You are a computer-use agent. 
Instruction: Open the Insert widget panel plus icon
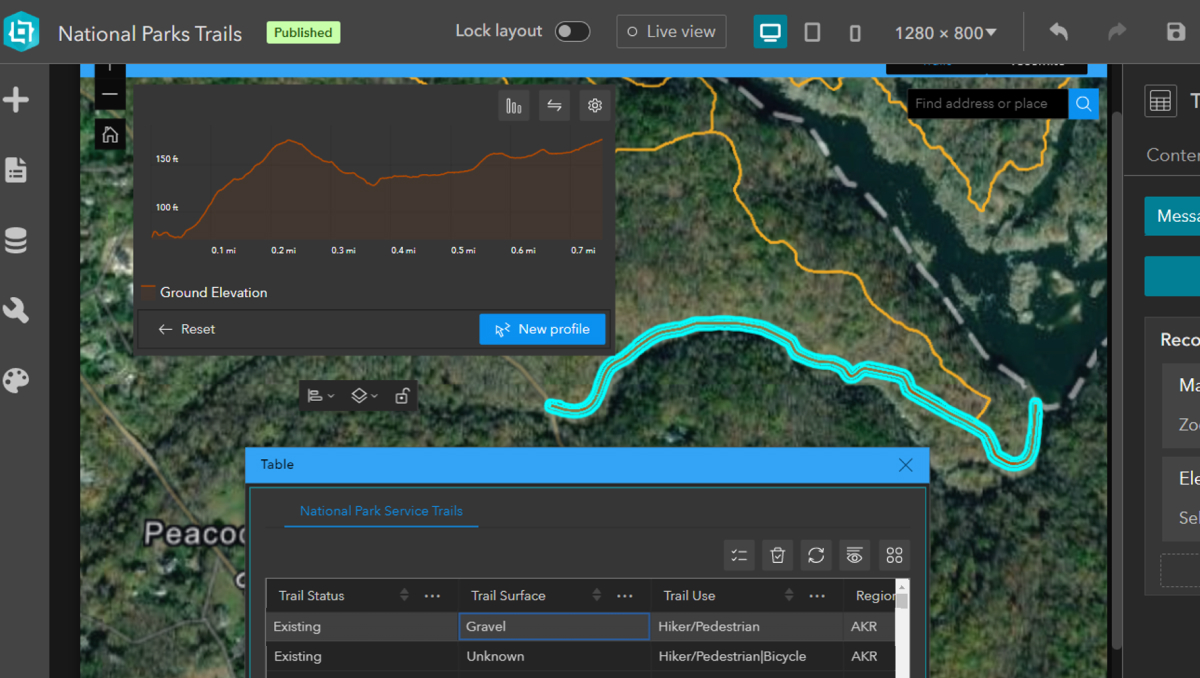click(x=16, y=100)
